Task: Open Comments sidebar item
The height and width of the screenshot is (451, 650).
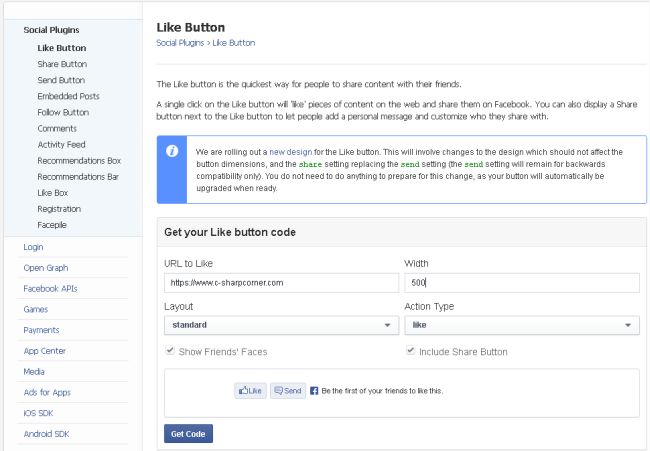Action: [x=57, y=129]
